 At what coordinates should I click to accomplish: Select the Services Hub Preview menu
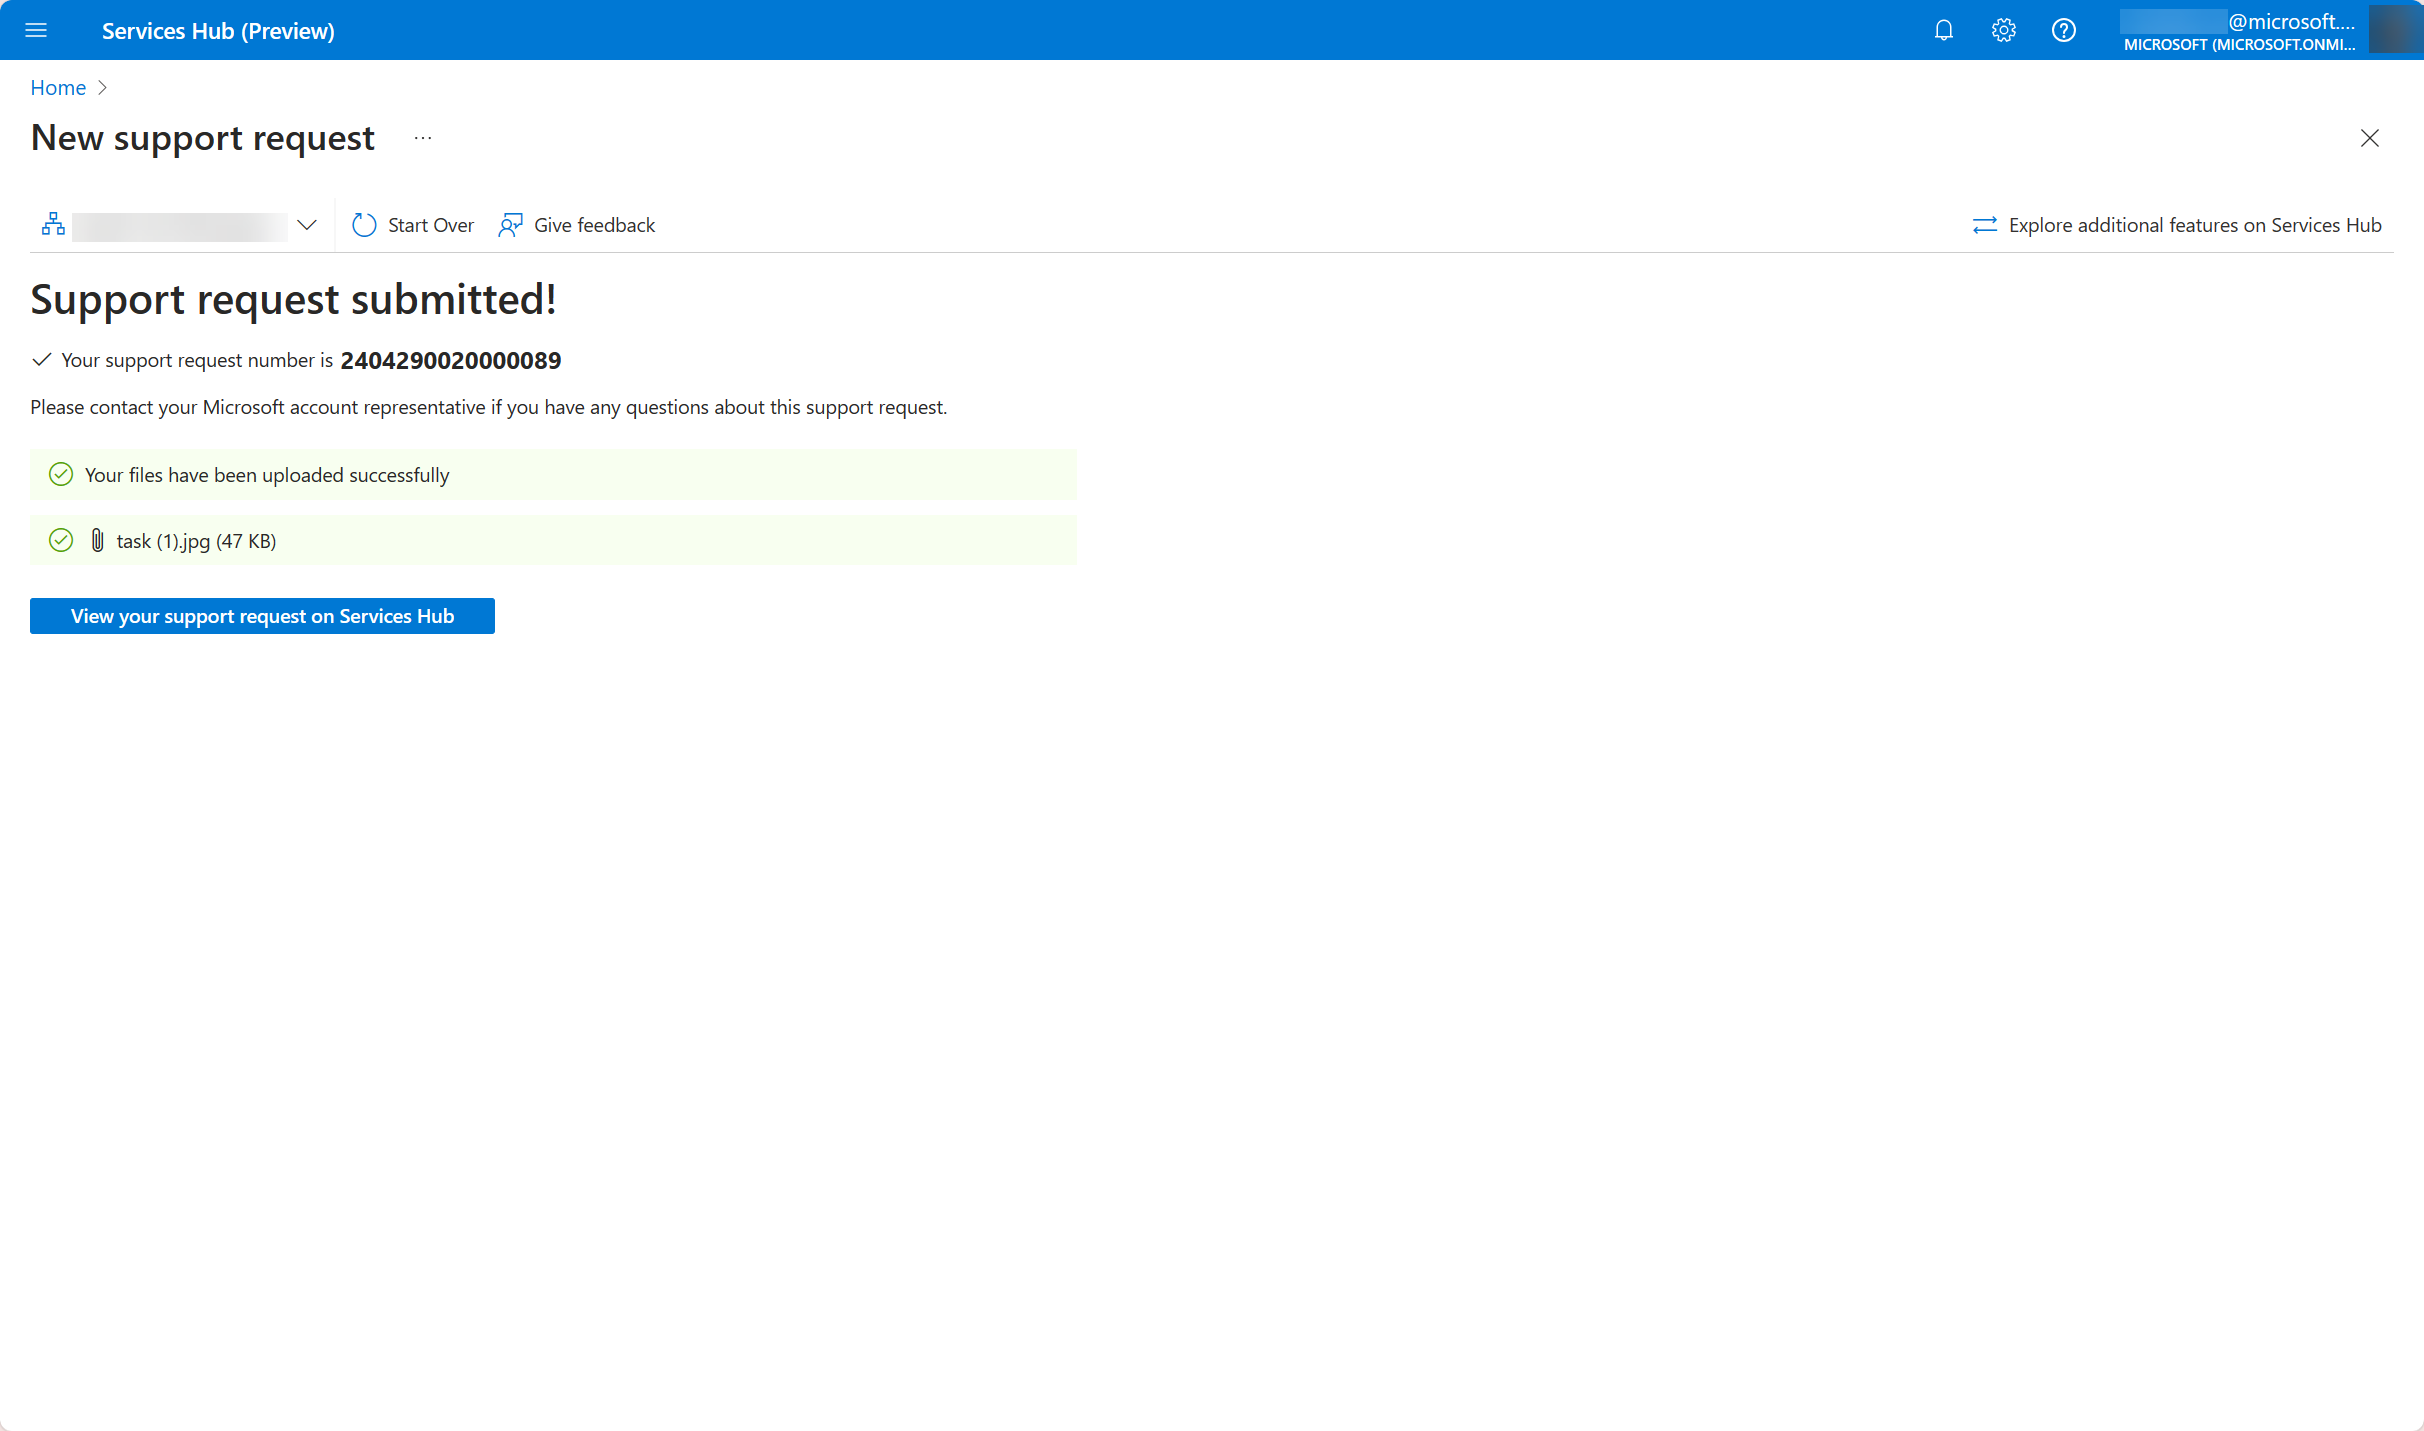tap(37, 29)
